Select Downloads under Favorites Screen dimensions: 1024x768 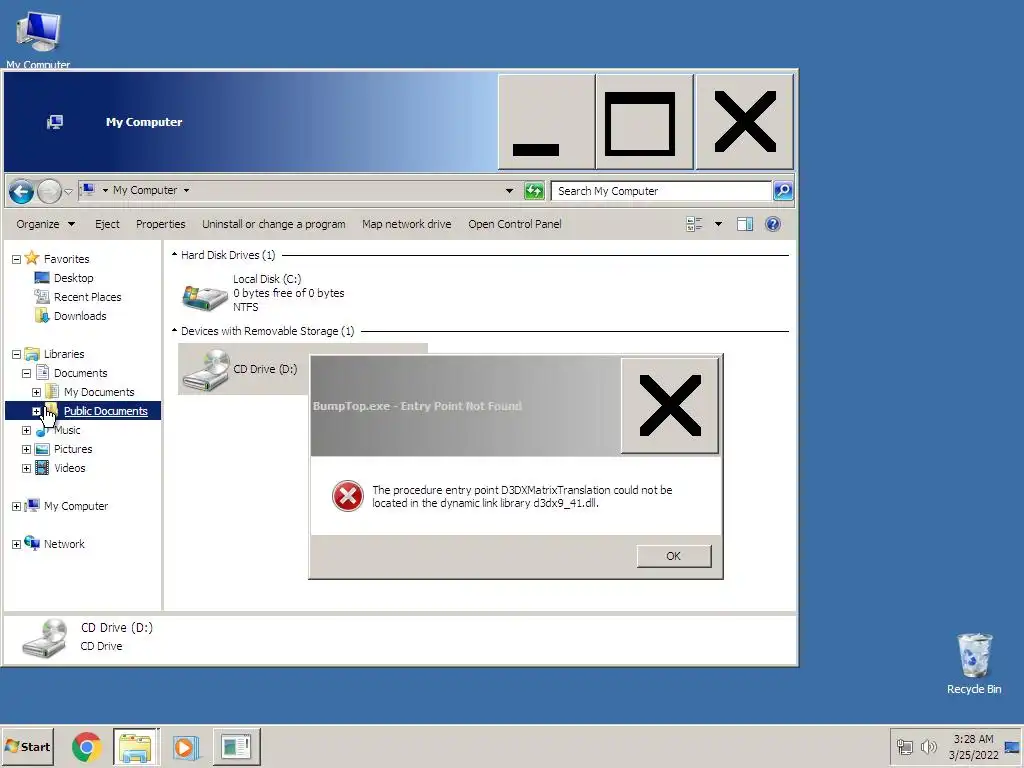(80, 316)
